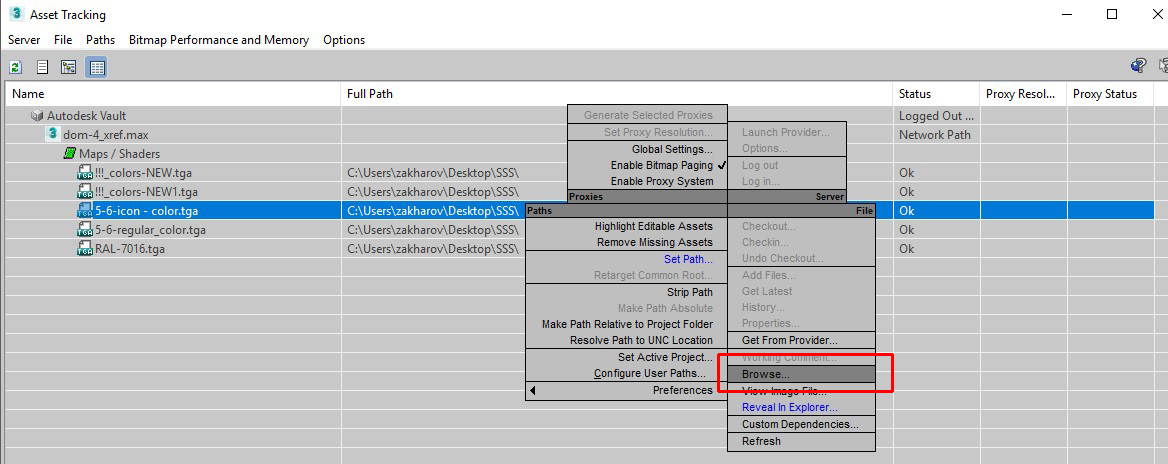
Task: Click greyed Checkout... entry
Action: (769, 226)
